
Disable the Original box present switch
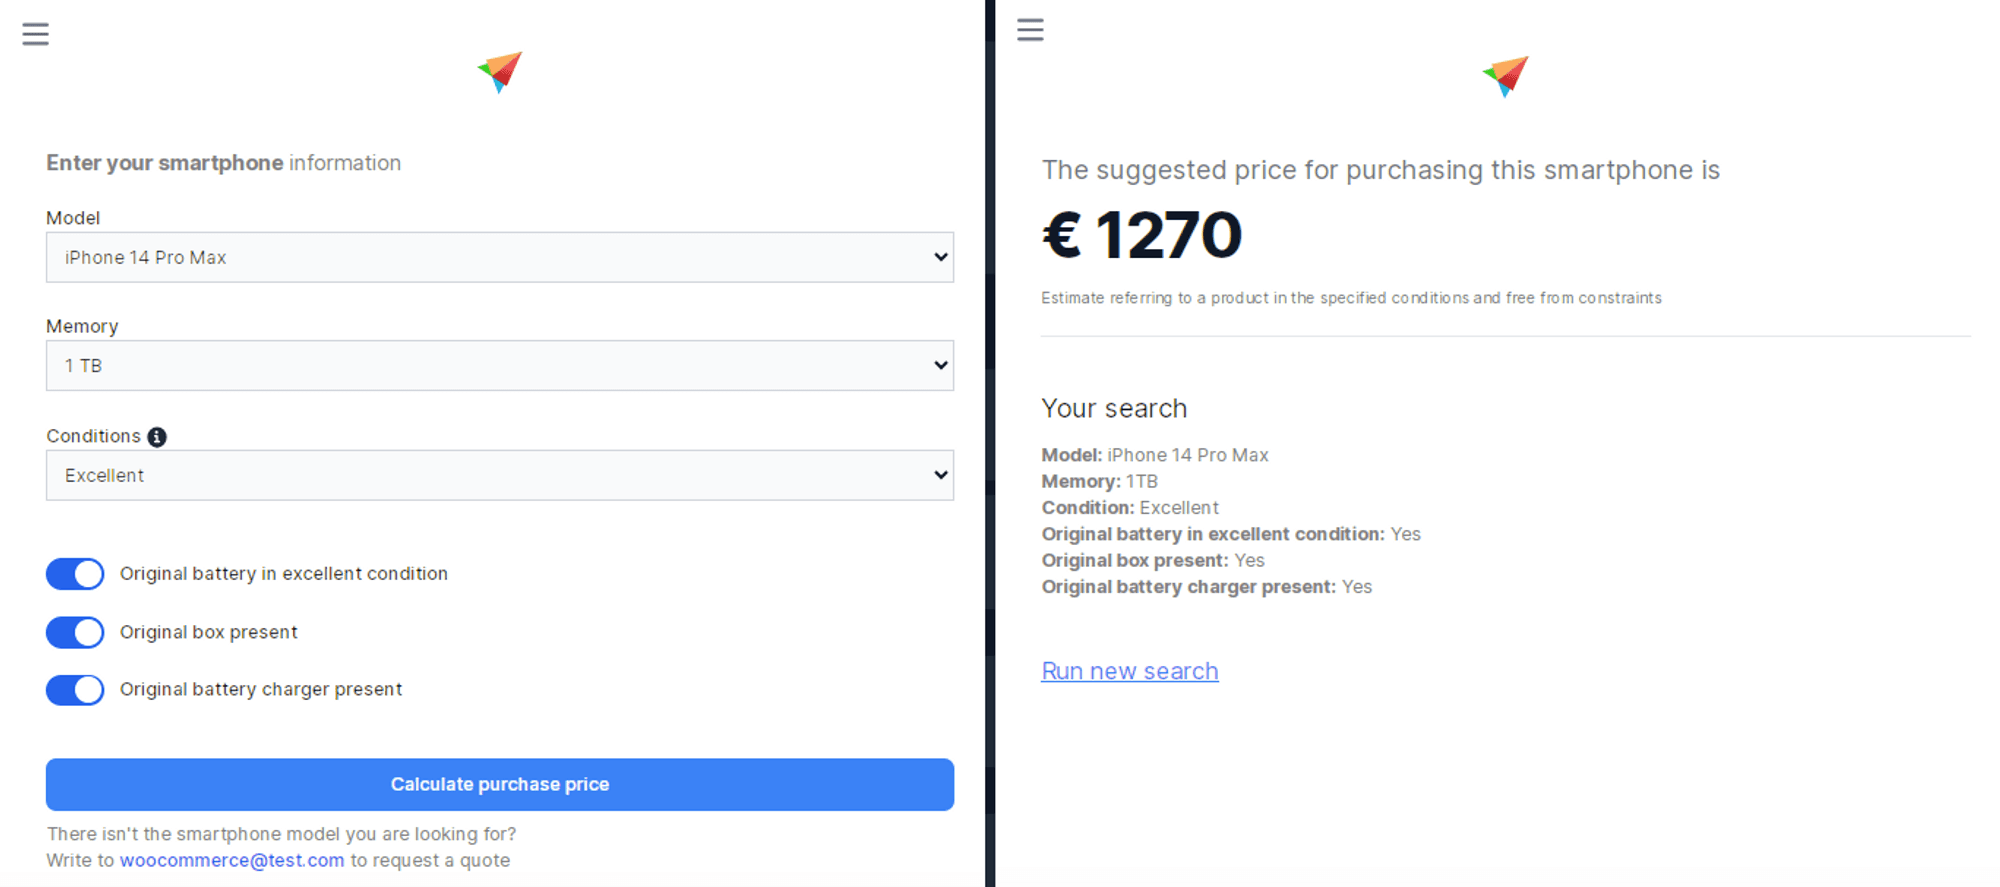pyautogui.click(x=75, y=632)
